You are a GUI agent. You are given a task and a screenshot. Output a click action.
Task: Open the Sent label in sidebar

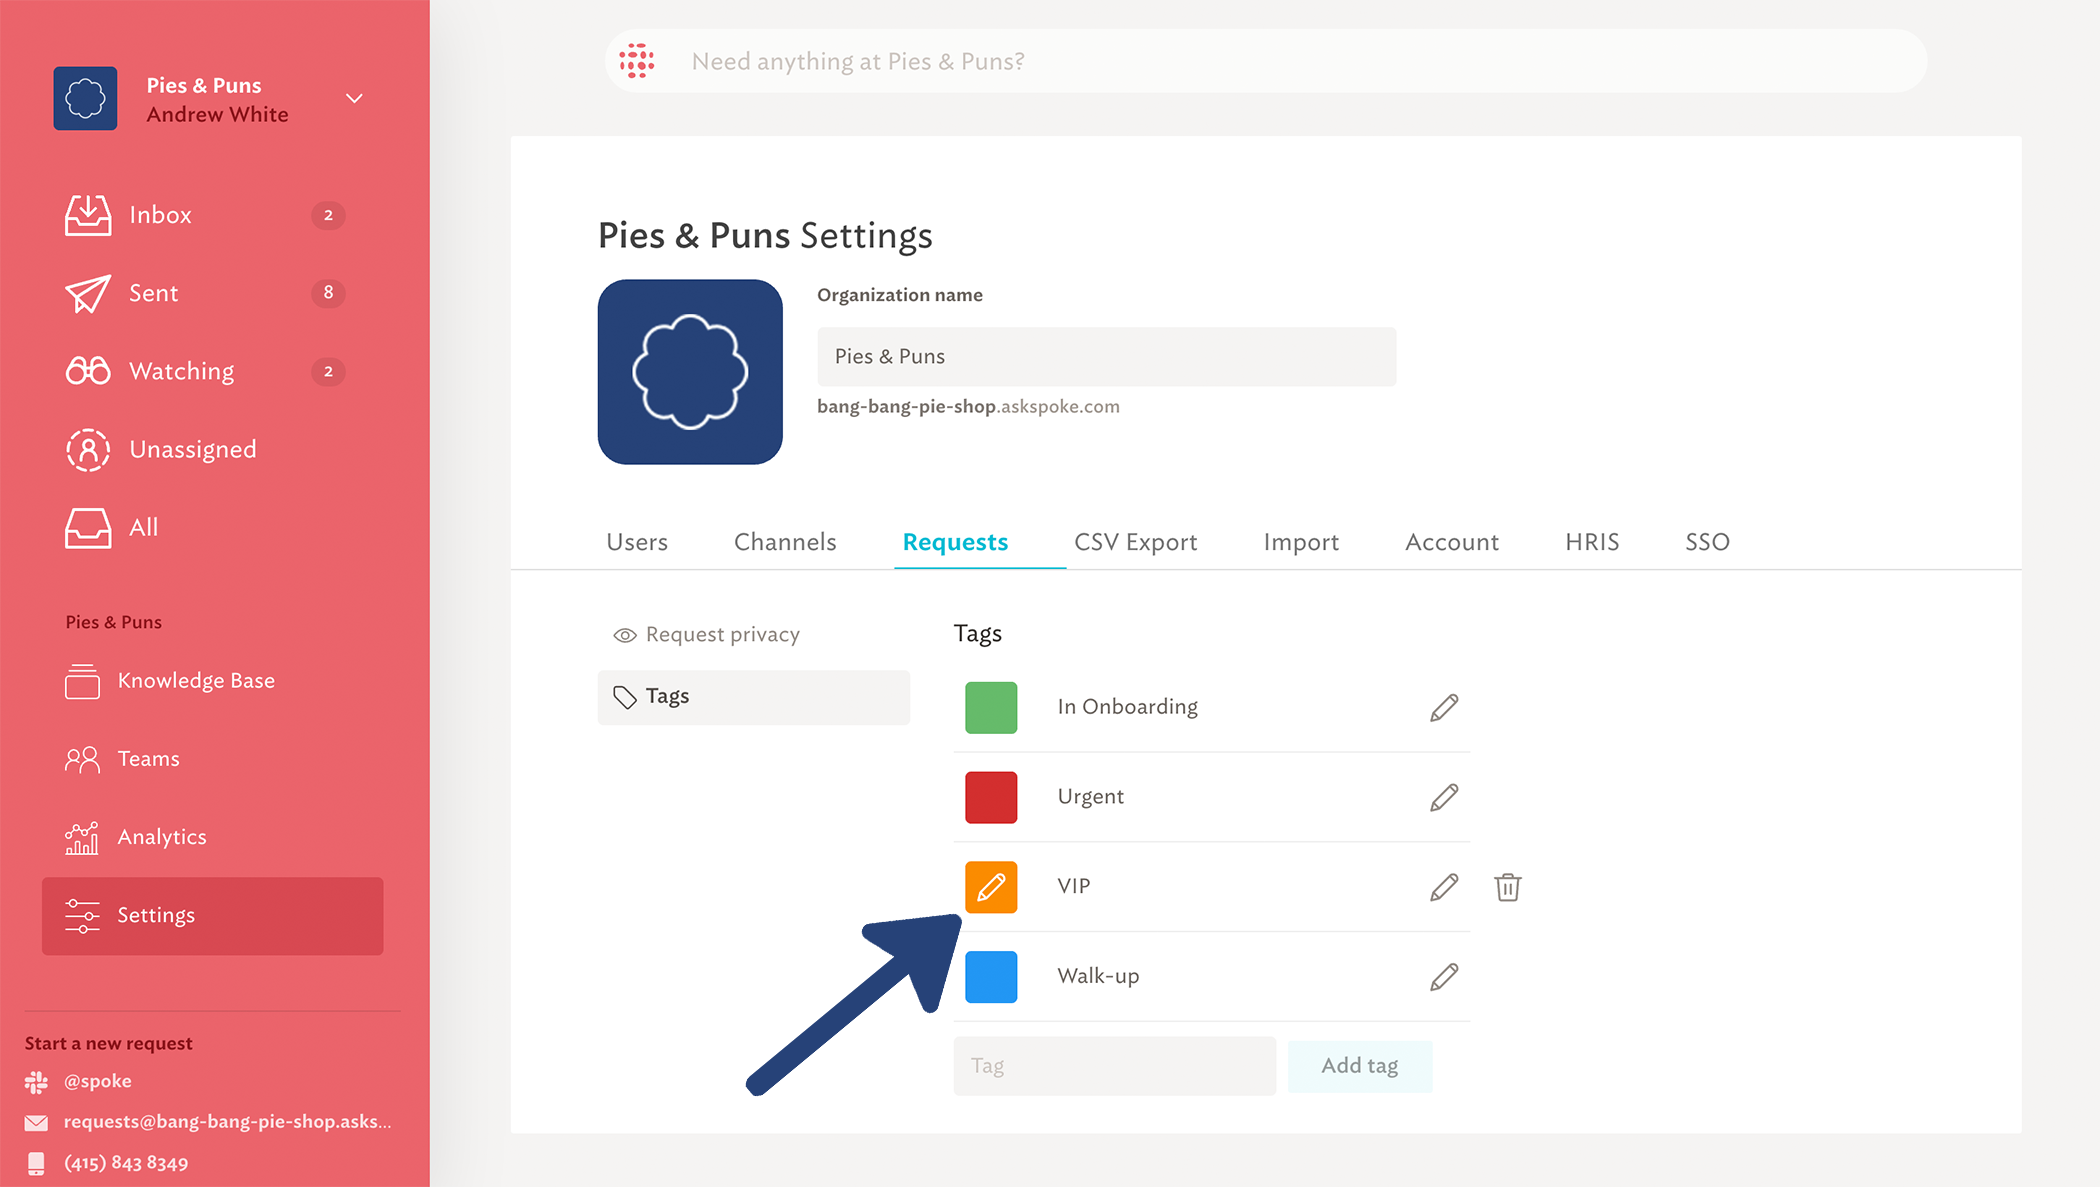(x=153, y=293)
